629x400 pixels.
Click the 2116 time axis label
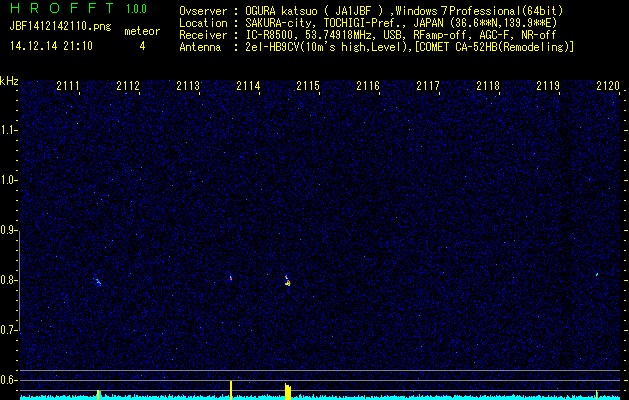pos(368,86)
